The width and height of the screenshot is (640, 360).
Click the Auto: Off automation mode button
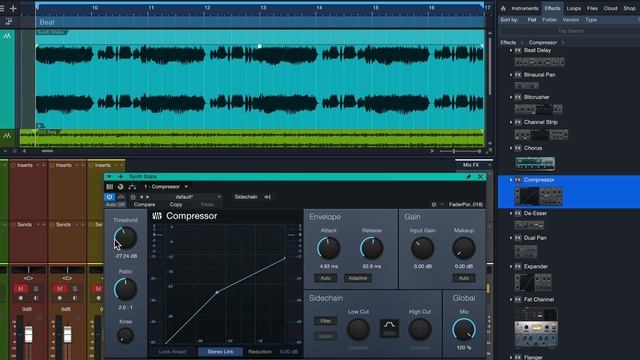(x=115, y=204)
